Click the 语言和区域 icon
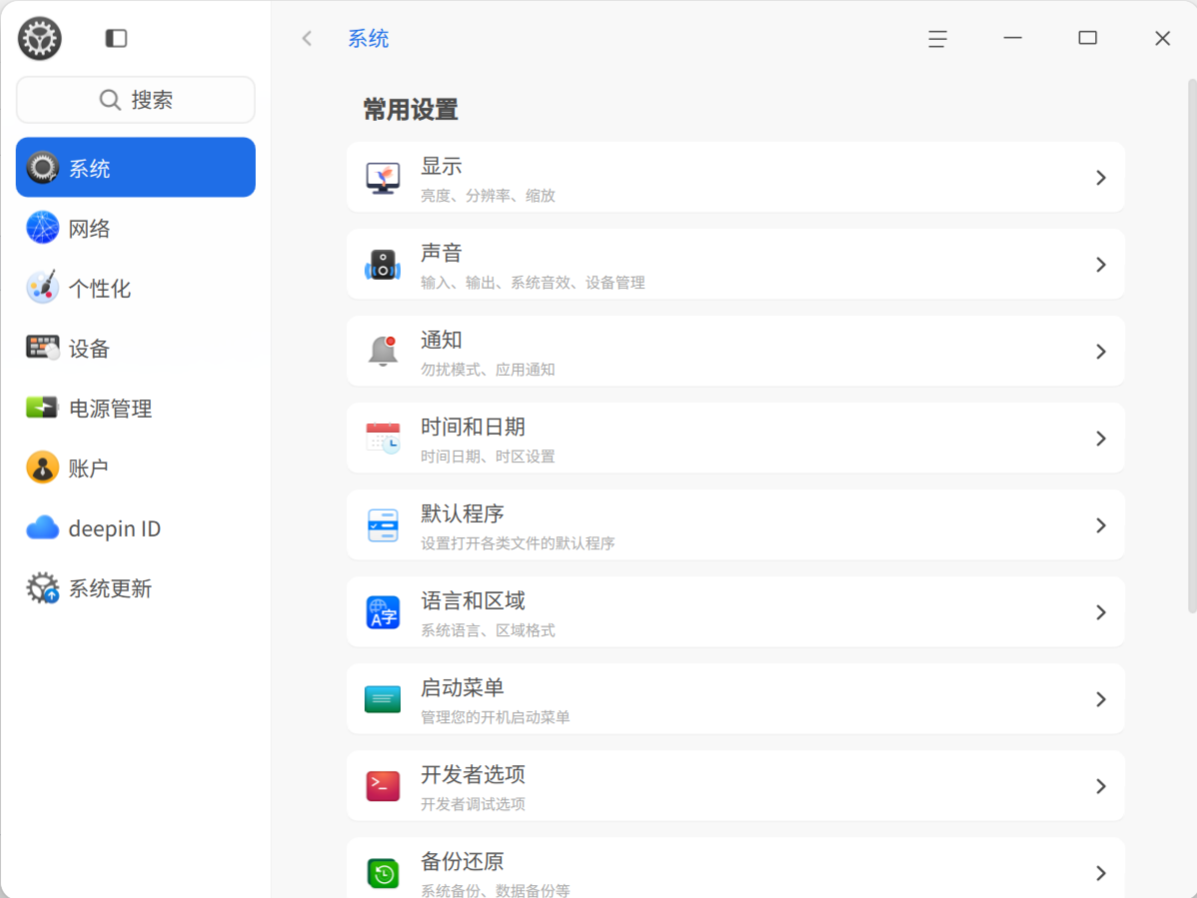1197x898 pixels. [x=382, y=612]
